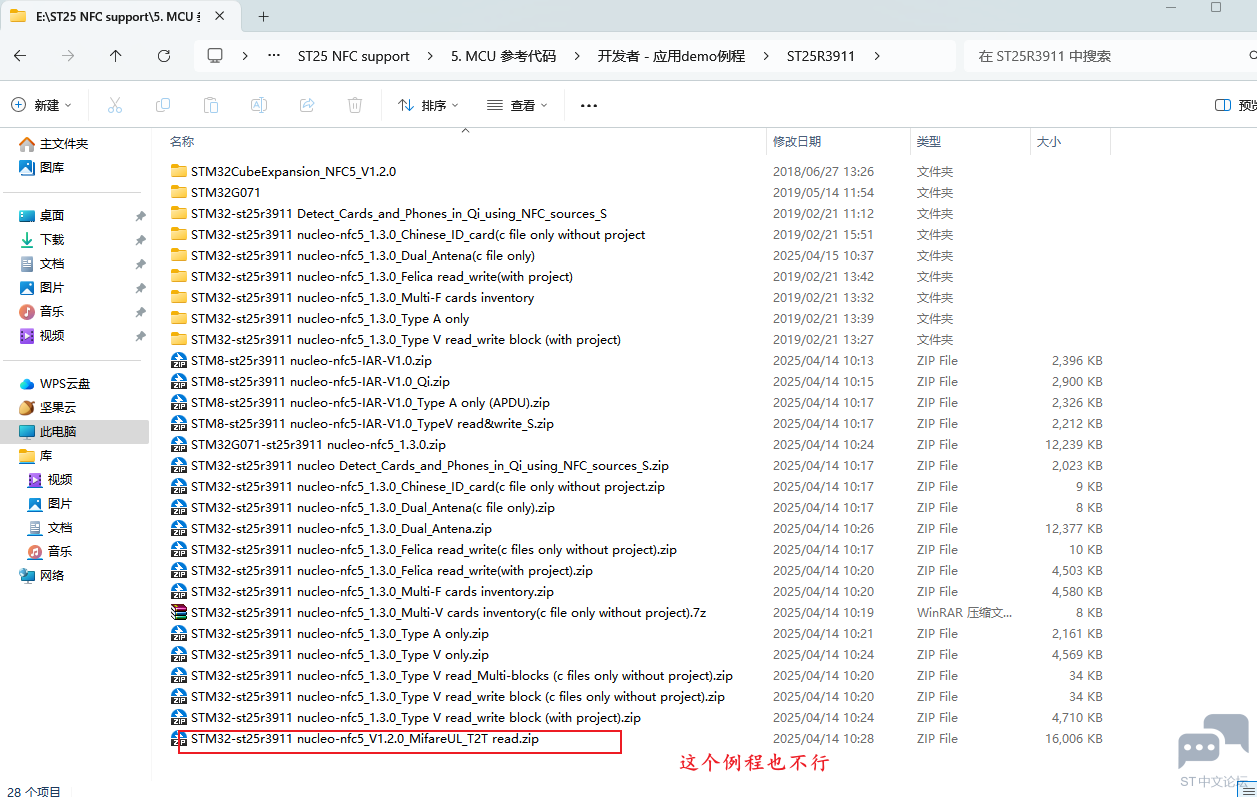The width and height of the screenshot is (1257, 797).
Task: Click the search box for ST25R3911
Action: click(x=1110, y=56)
